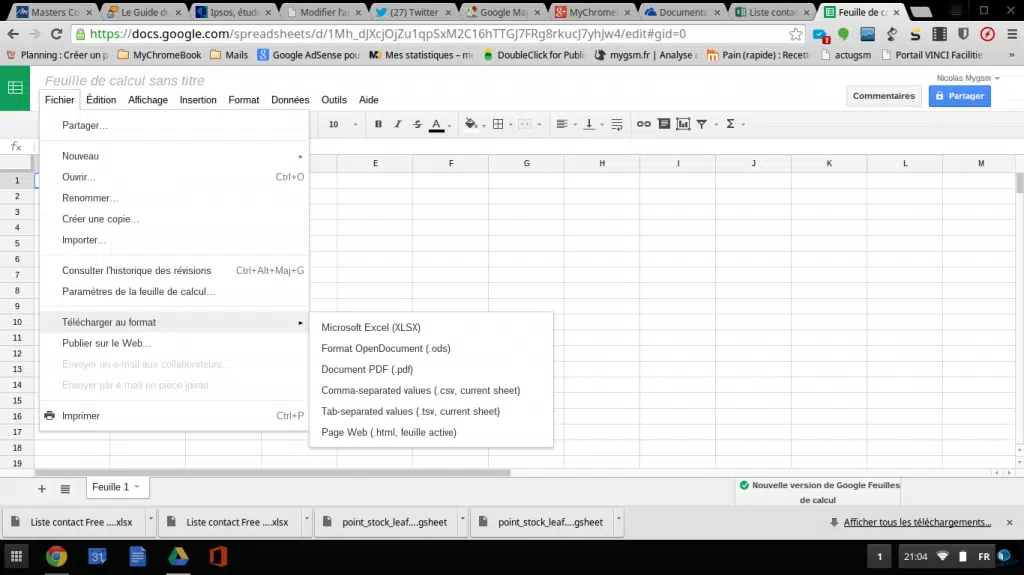Open the Office shelf icon
The image size is (1024, 575).
(x=218, y=557)
